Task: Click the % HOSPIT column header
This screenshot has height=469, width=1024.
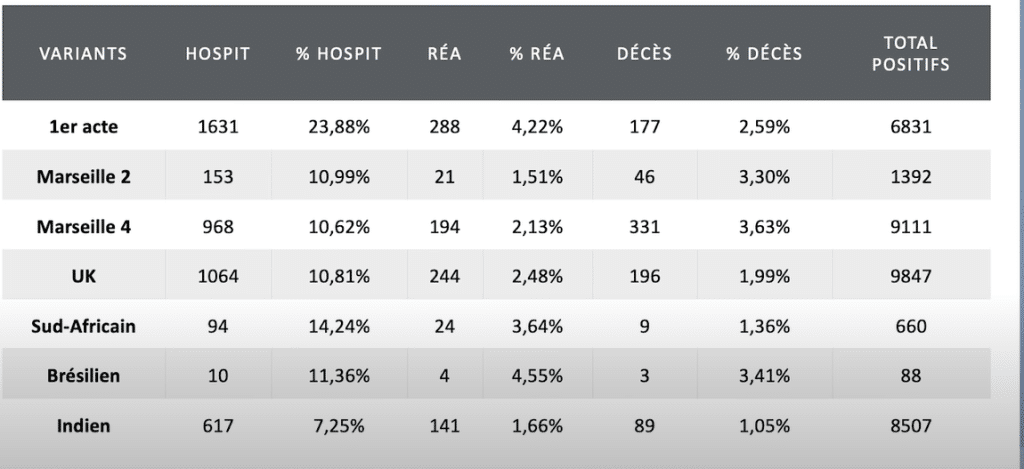Action: pyautogui.click(x=338, y=54)
